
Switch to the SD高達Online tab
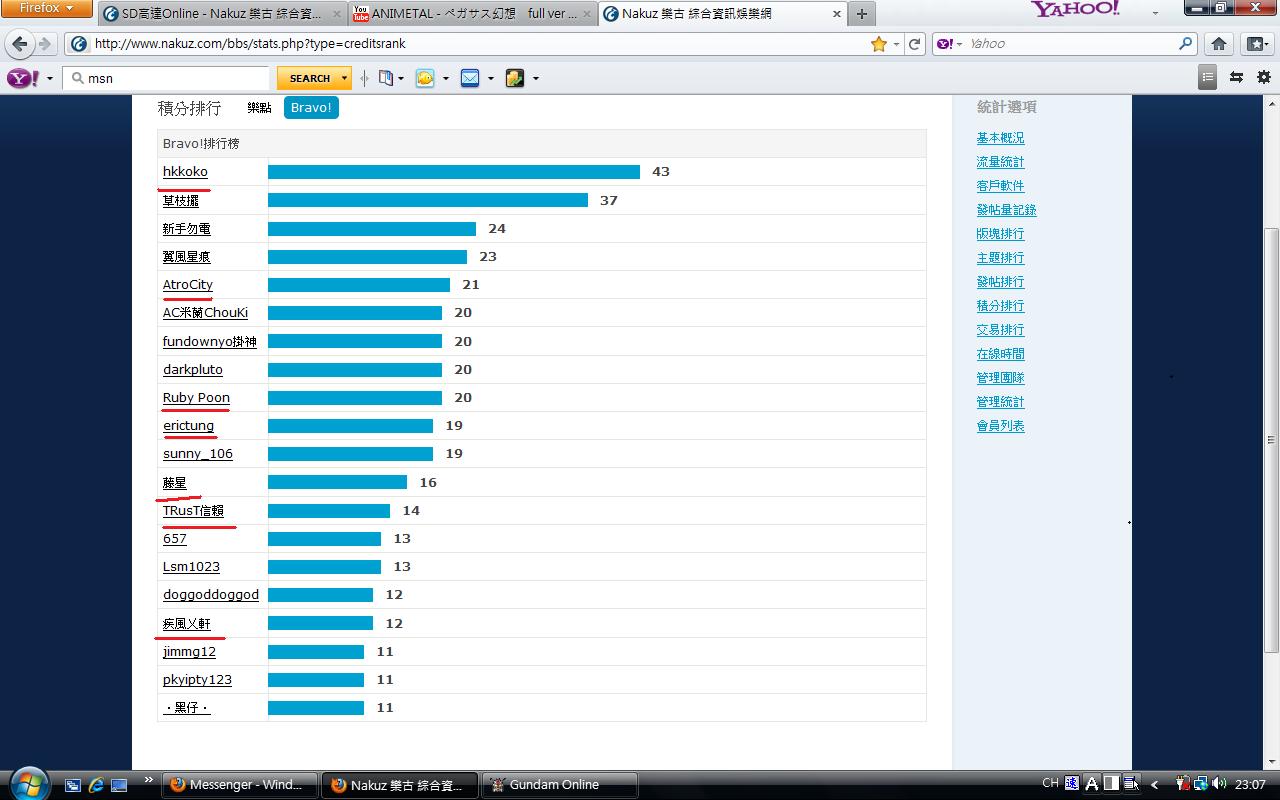coord(222,14)
